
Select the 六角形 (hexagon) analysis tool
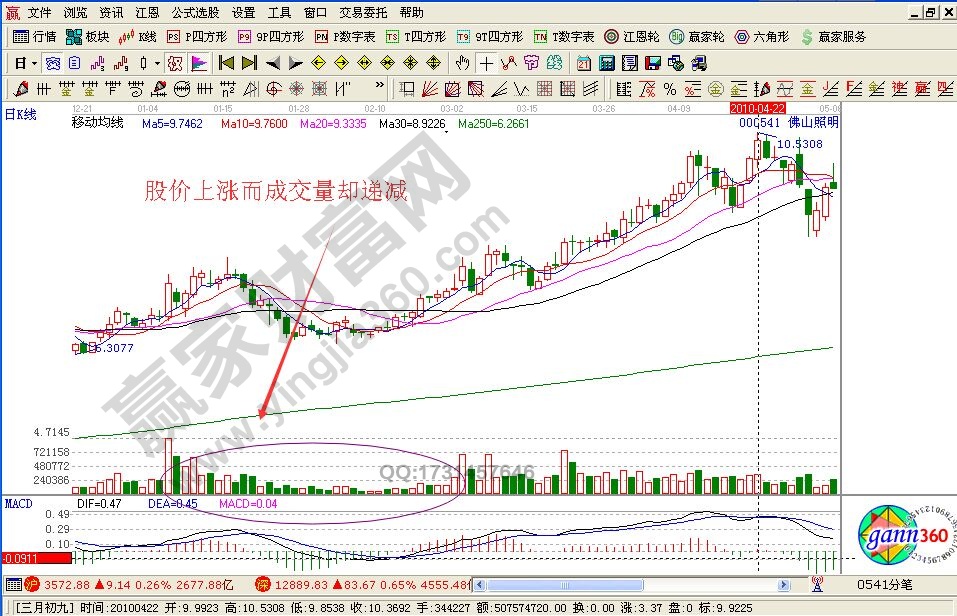[x=760, y=37]
